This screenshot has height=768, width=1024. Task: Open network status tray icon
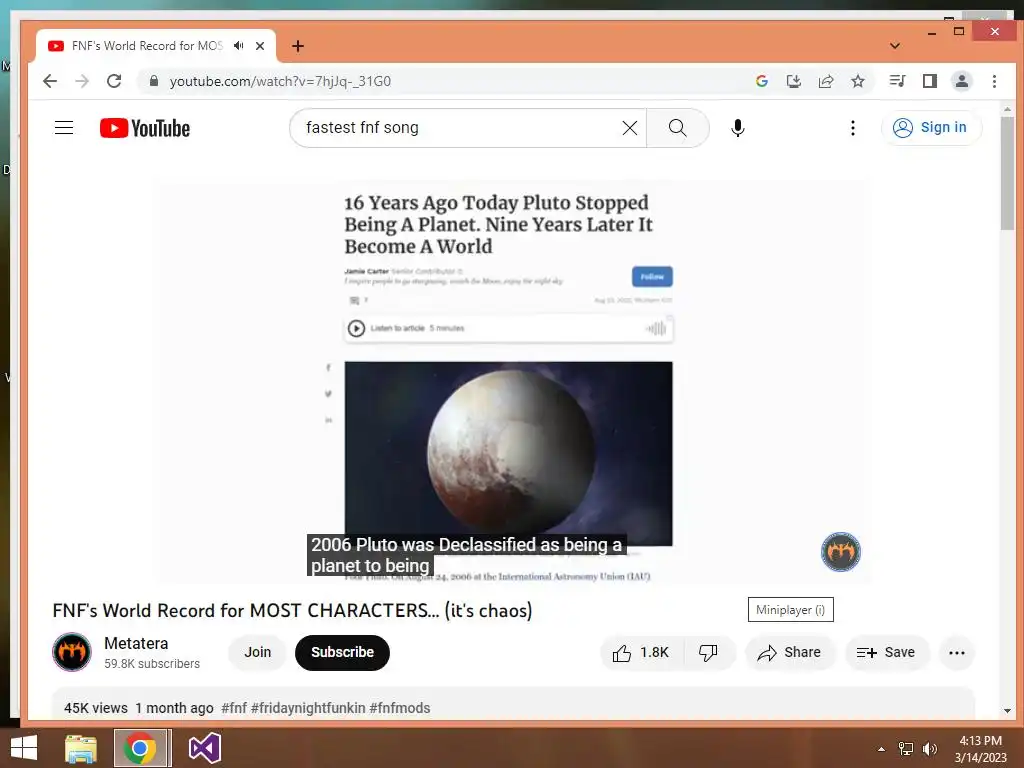pos(906,749)
